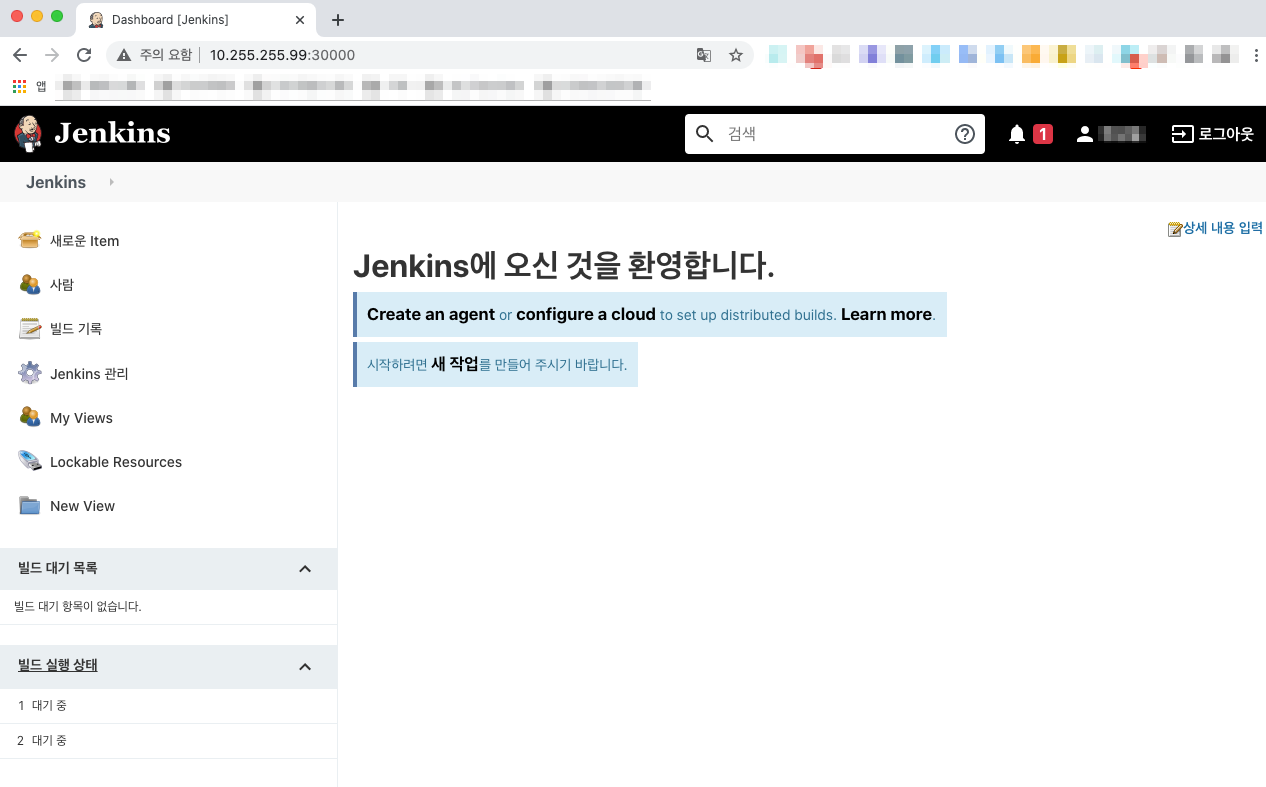Open Chrome three-dot menu
The height and width of the screenshot is (787, 1266).
[1256, 55]
